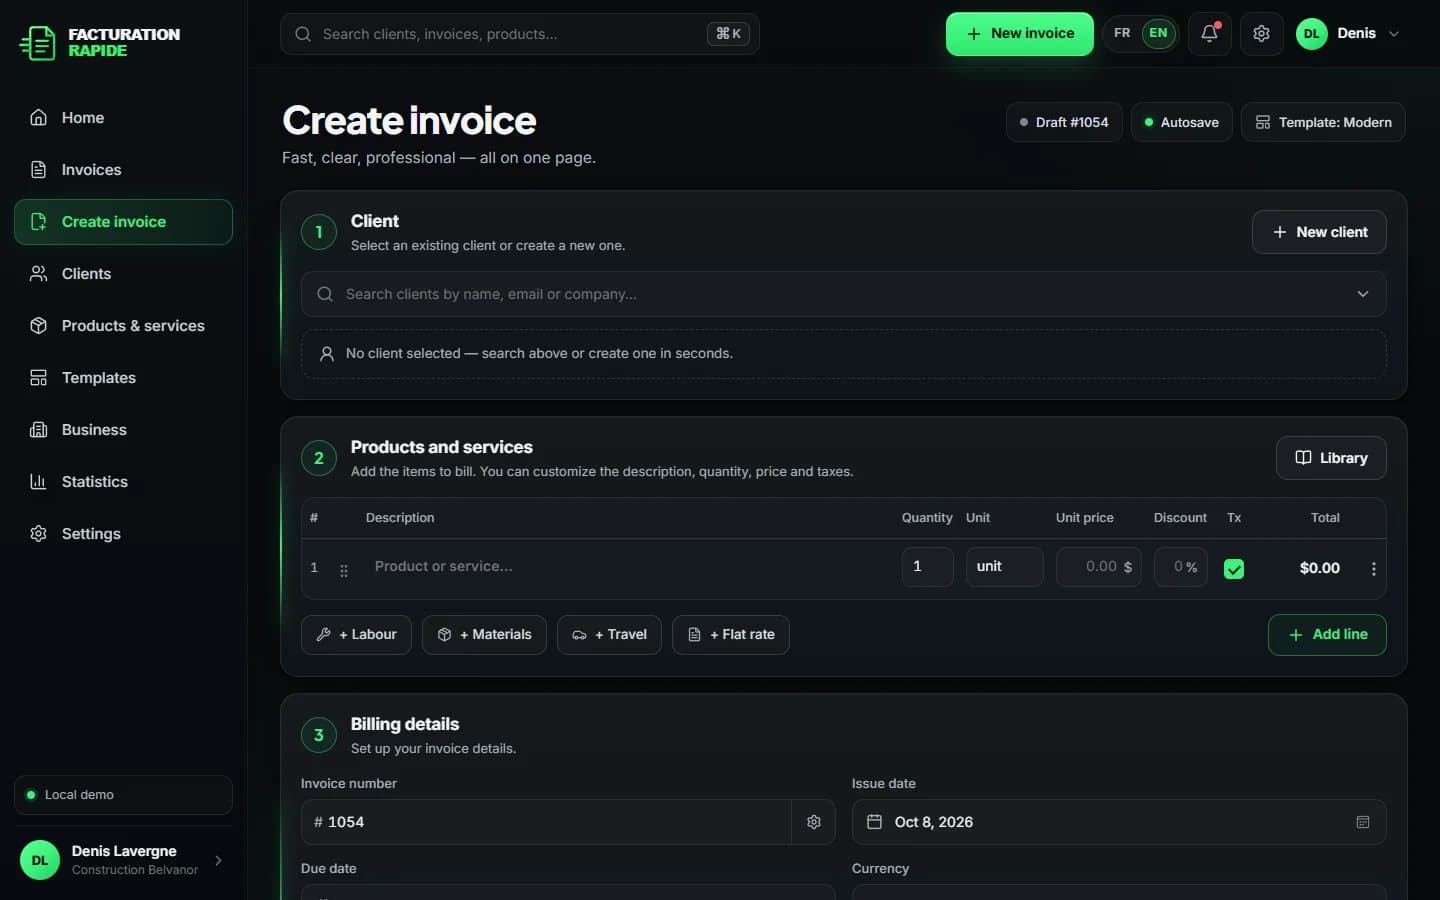Image resolution: width=1440 pixels, height=900 pixels.
Task: Toggle the Autosave indicator
Action: [x=1181, y=122]
